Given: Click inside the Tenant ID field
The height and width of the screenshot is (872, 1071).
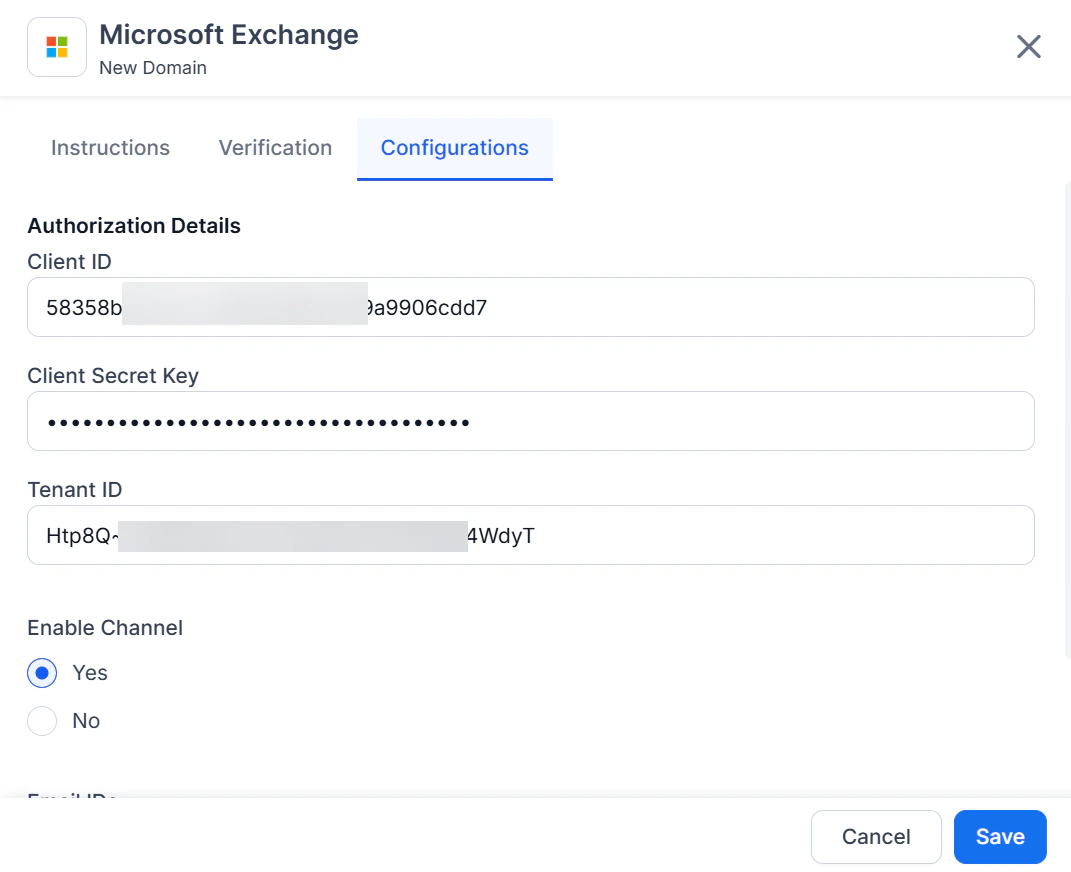Looking at the screenshot, I should pos(530,535).
